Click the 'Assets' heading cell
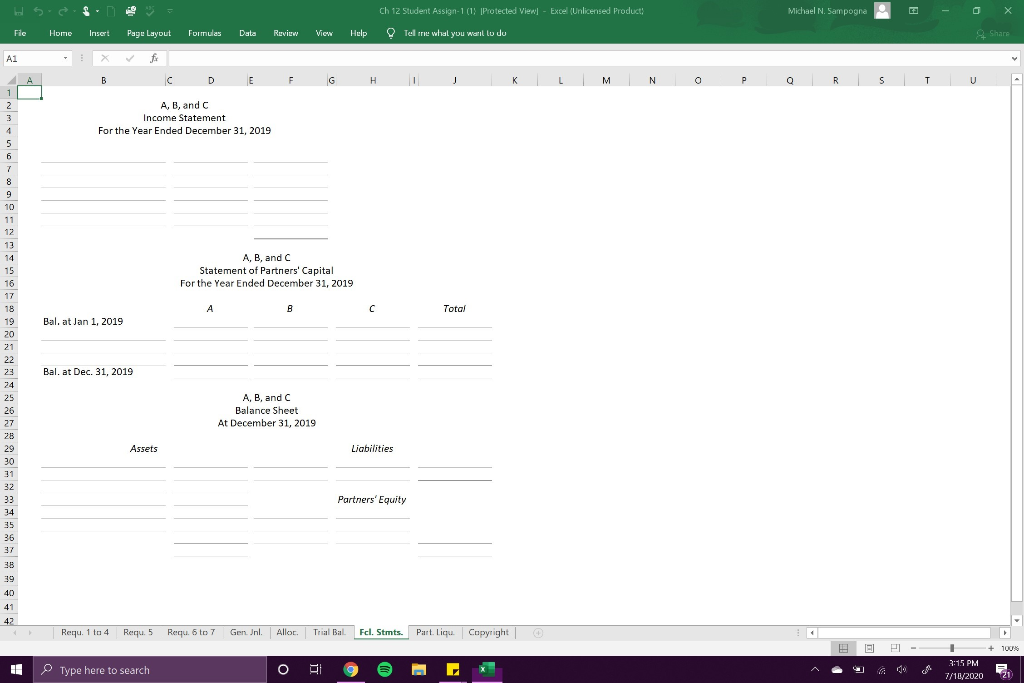 tap(144, 449)
